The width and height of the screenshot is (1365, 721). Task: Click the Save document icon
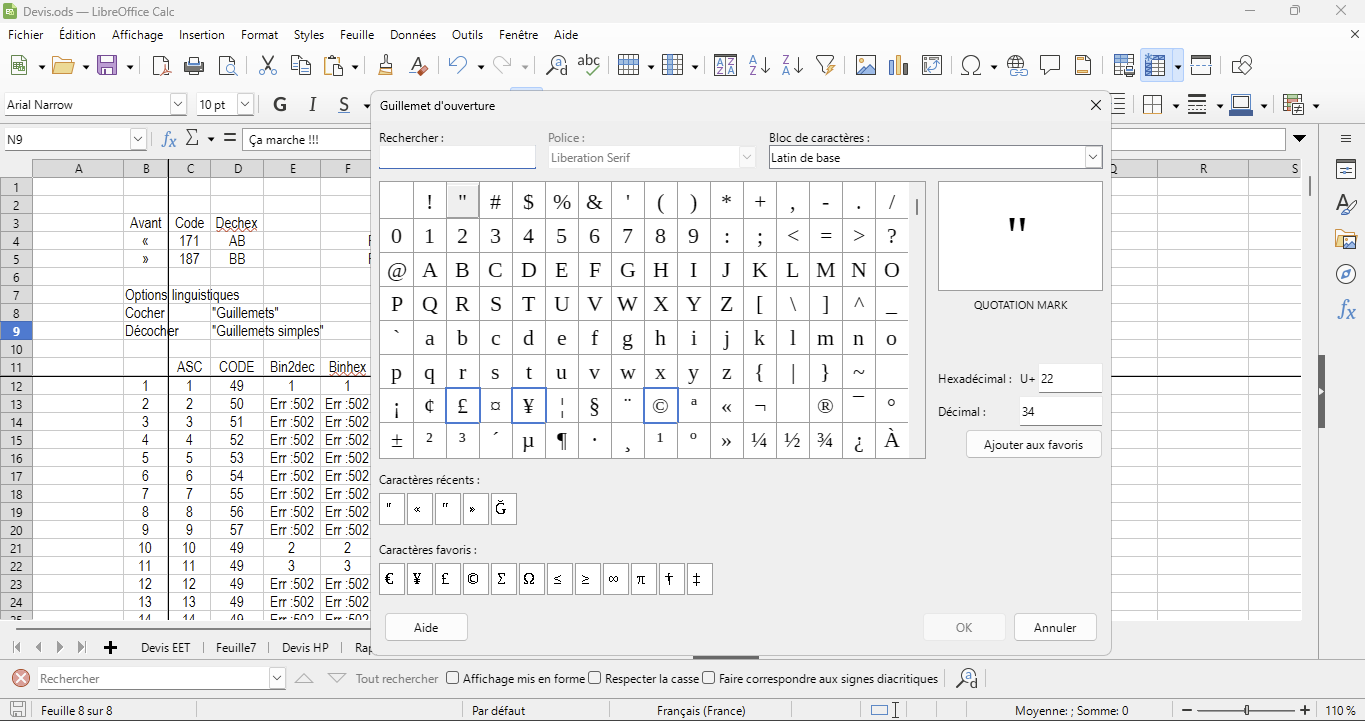pyautogui.click(x=108, y=66)
